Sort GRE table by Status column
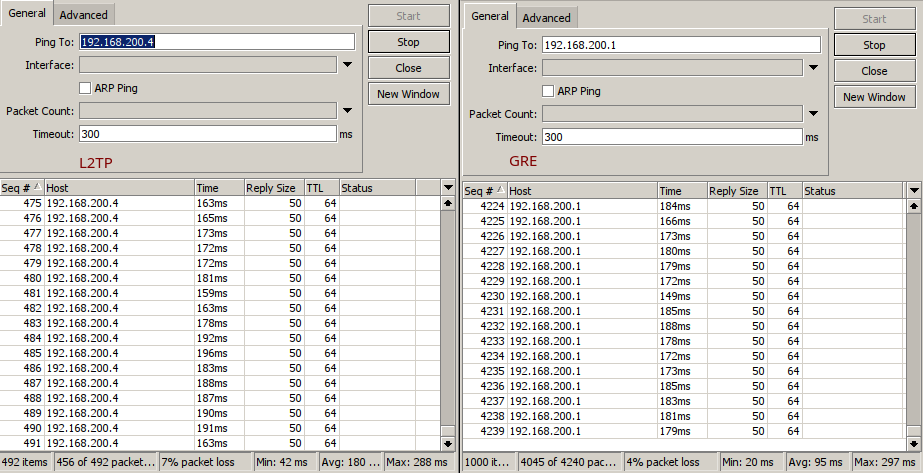Viewport: 923px width, 473px height. (x=852, y=191)
